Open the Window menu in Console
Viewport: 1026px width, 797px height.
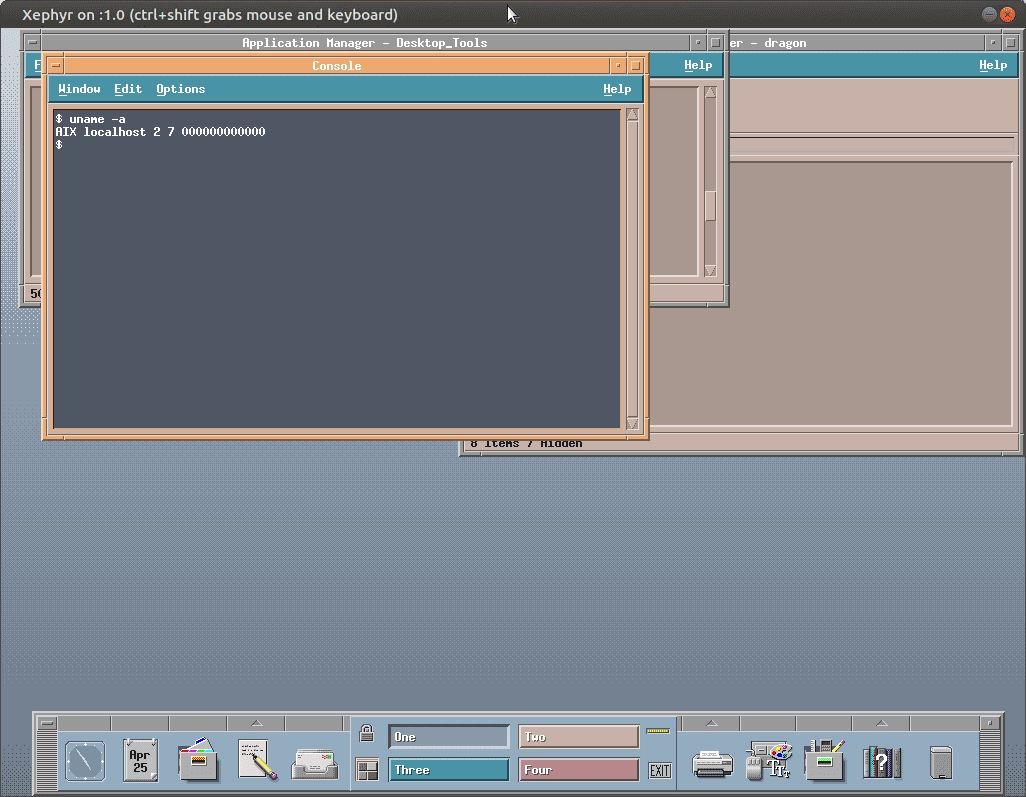[79, 89]
